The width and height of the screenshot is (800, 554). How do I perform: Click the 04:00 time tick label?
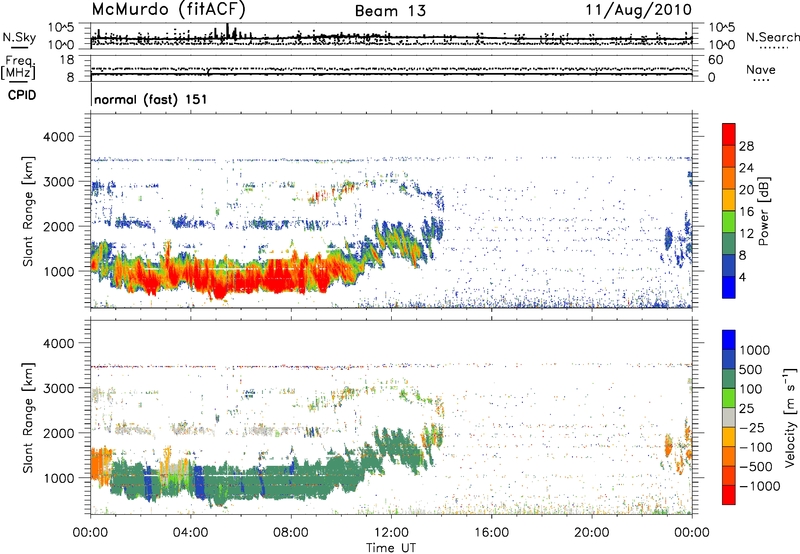click(x=190, y=533)
